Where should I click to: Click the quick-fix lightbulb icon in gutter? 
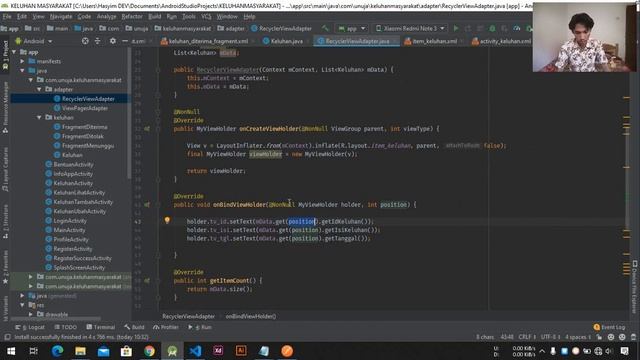[167, 221]
